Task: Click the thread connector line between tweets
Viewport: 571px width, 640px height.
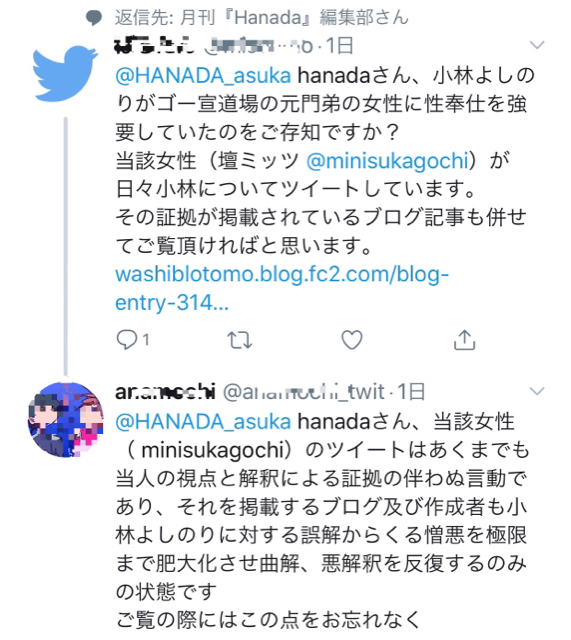Action: pos(65,246)
